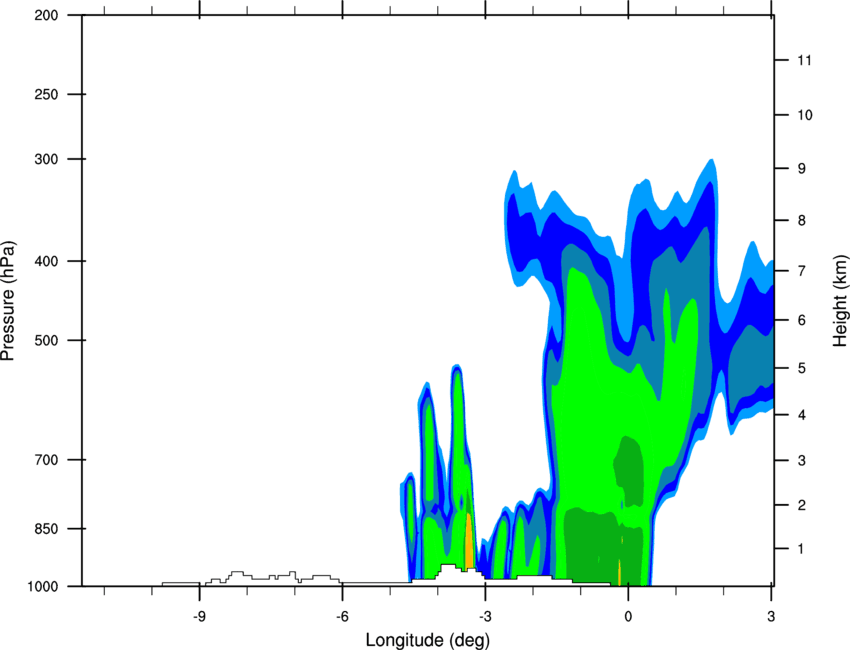Click height tick label 10
Viewport: 850px width, 650px height.
click(805, 115)
